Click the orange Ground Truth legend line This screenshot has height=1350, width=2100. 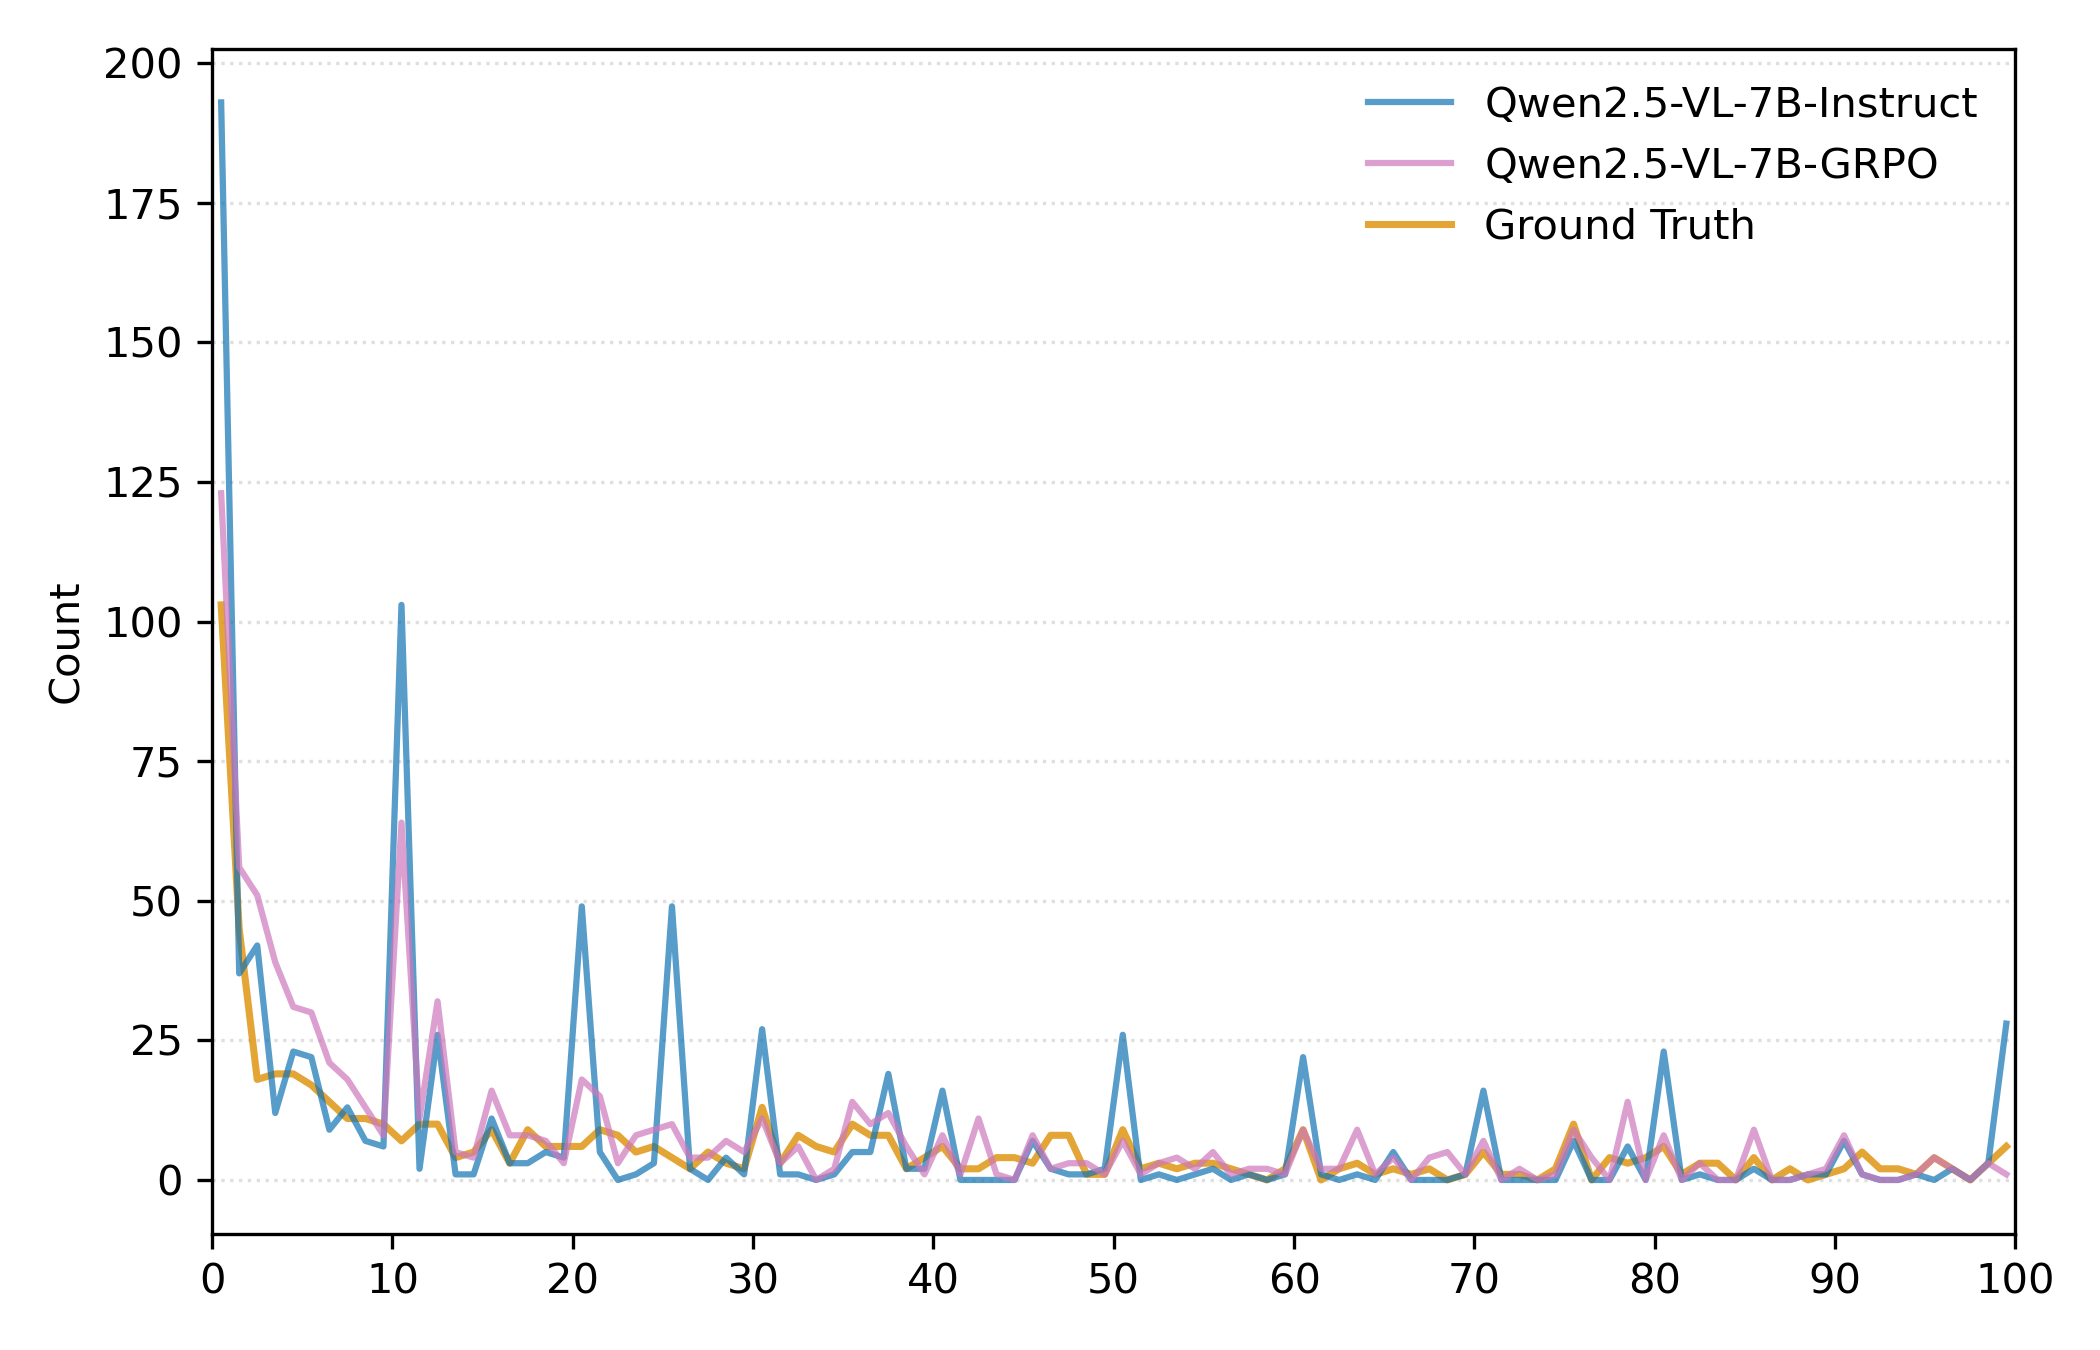(1409, 225)
